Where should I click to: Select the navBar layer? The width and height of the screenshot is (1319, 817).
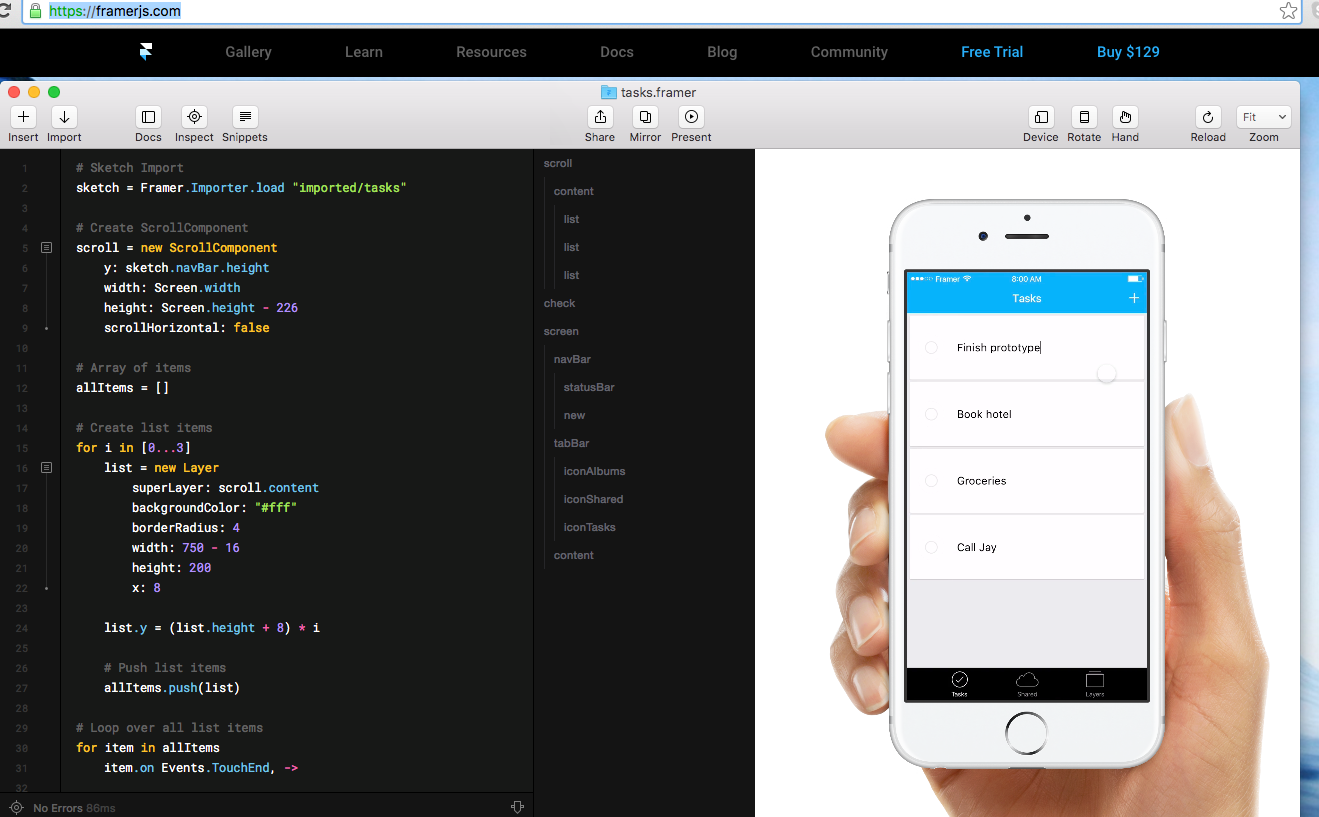point(572,359)
